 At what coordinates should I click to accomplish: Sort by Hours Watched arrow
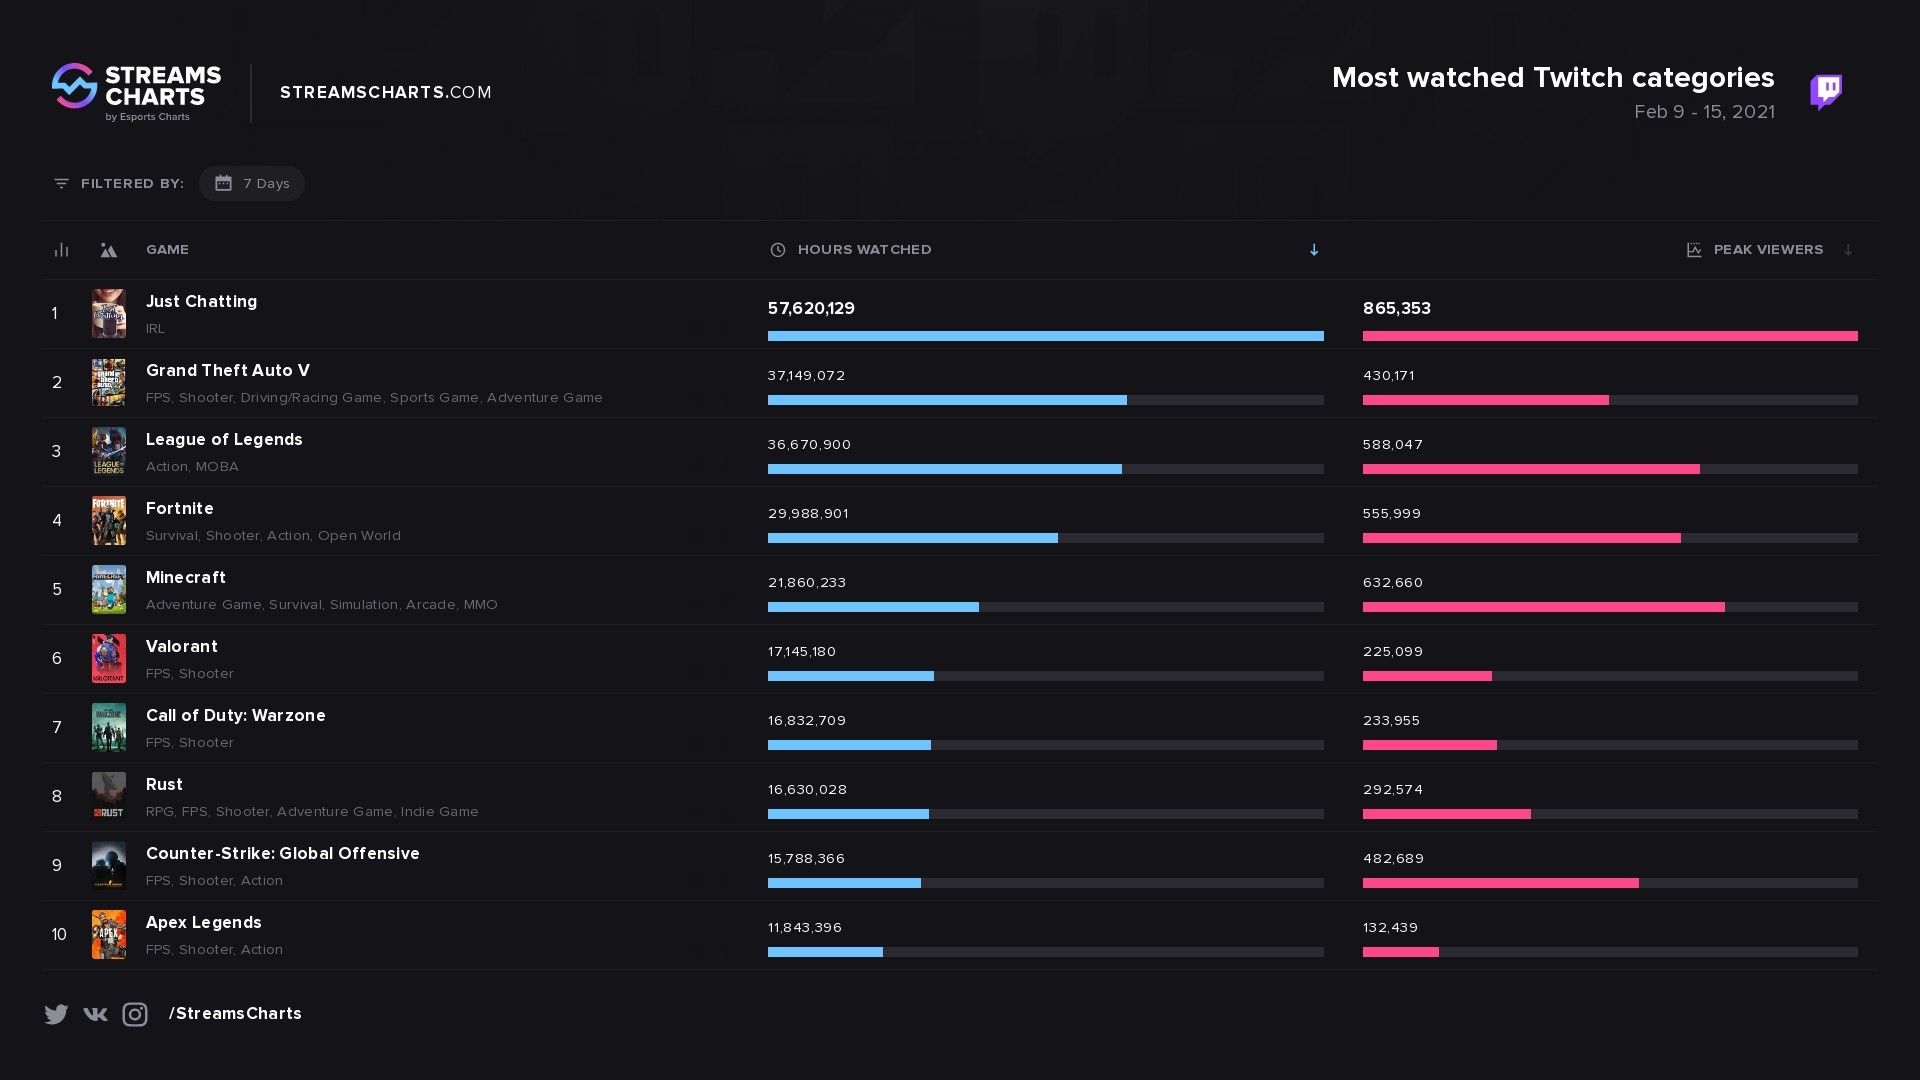(1314, 250)
